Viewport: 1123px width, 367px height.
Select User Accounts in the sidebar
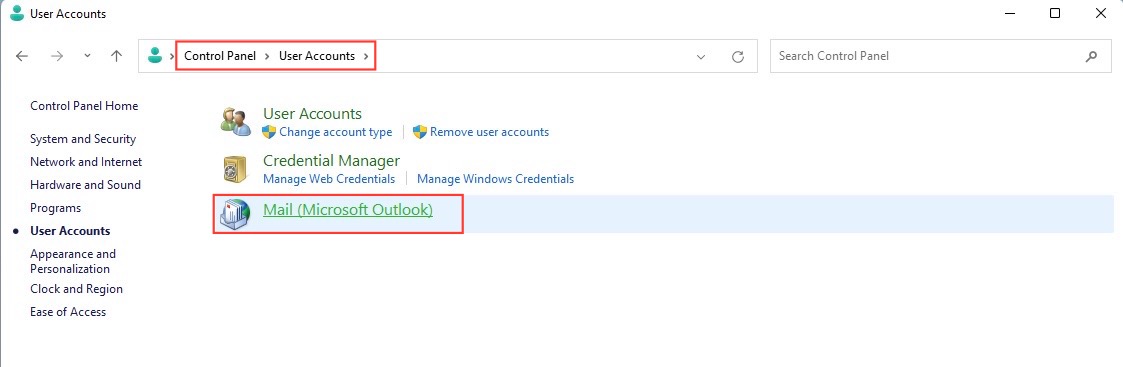click(70, 231)
